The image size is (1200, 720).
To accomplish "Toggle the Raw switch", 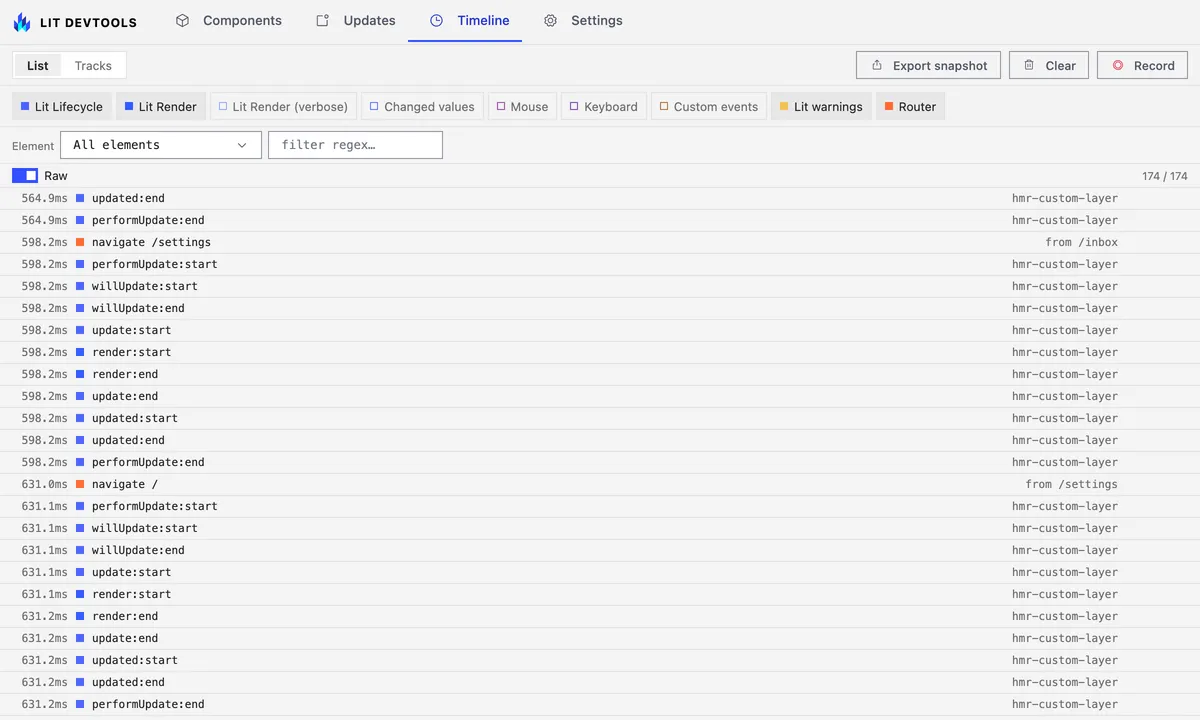I will 25,176.
